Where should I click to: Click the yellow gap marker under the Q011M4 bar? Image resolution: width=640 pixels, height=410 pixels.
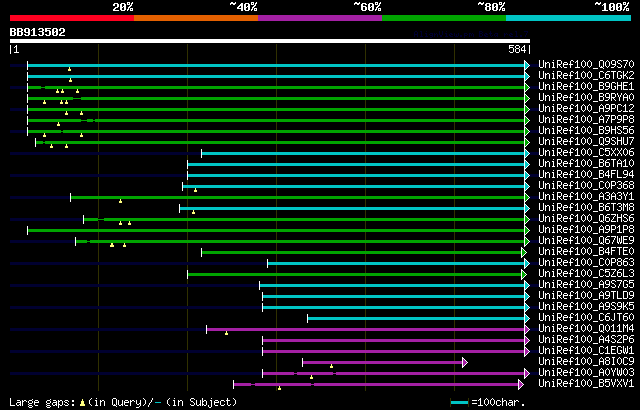[x=227, y=333]
